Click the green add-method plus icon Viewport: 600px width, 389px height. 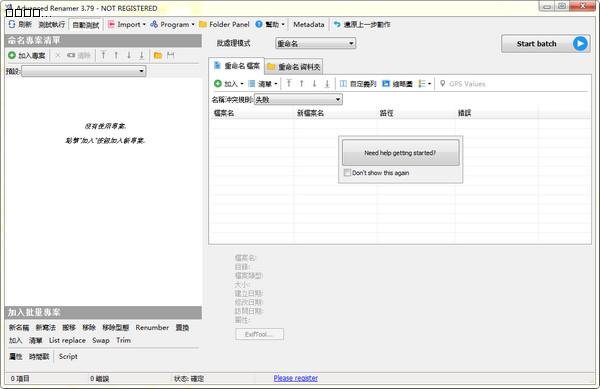pos(12,55)
